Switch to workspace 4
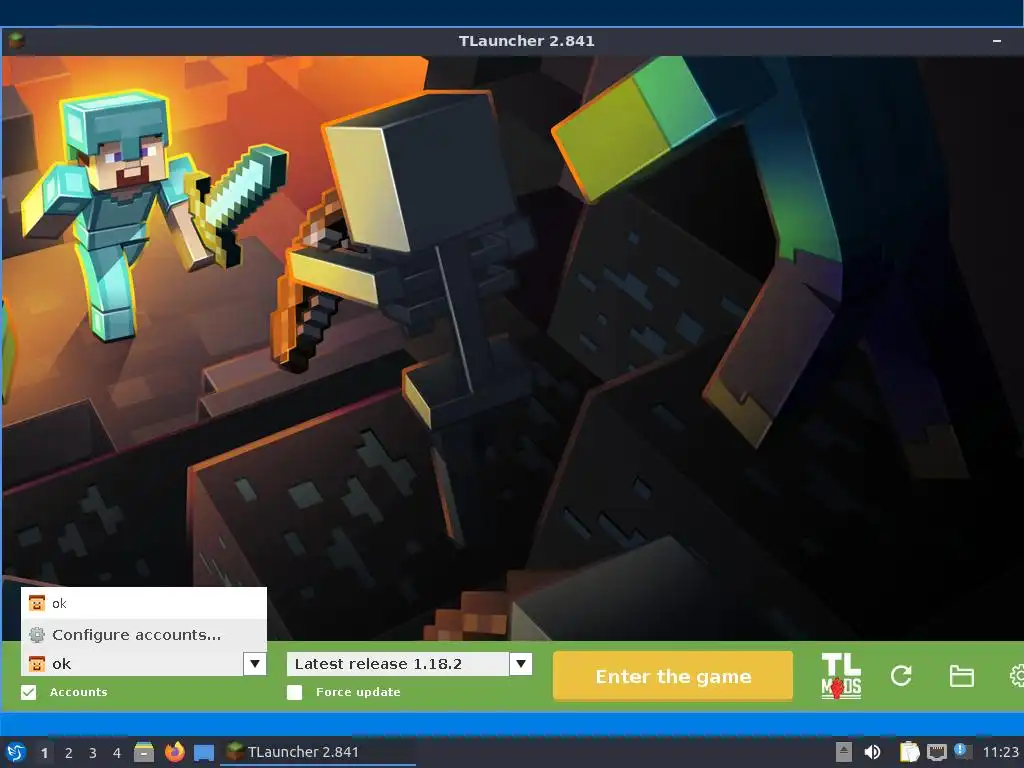This screenshot has height=768, width=1024. 117,753
